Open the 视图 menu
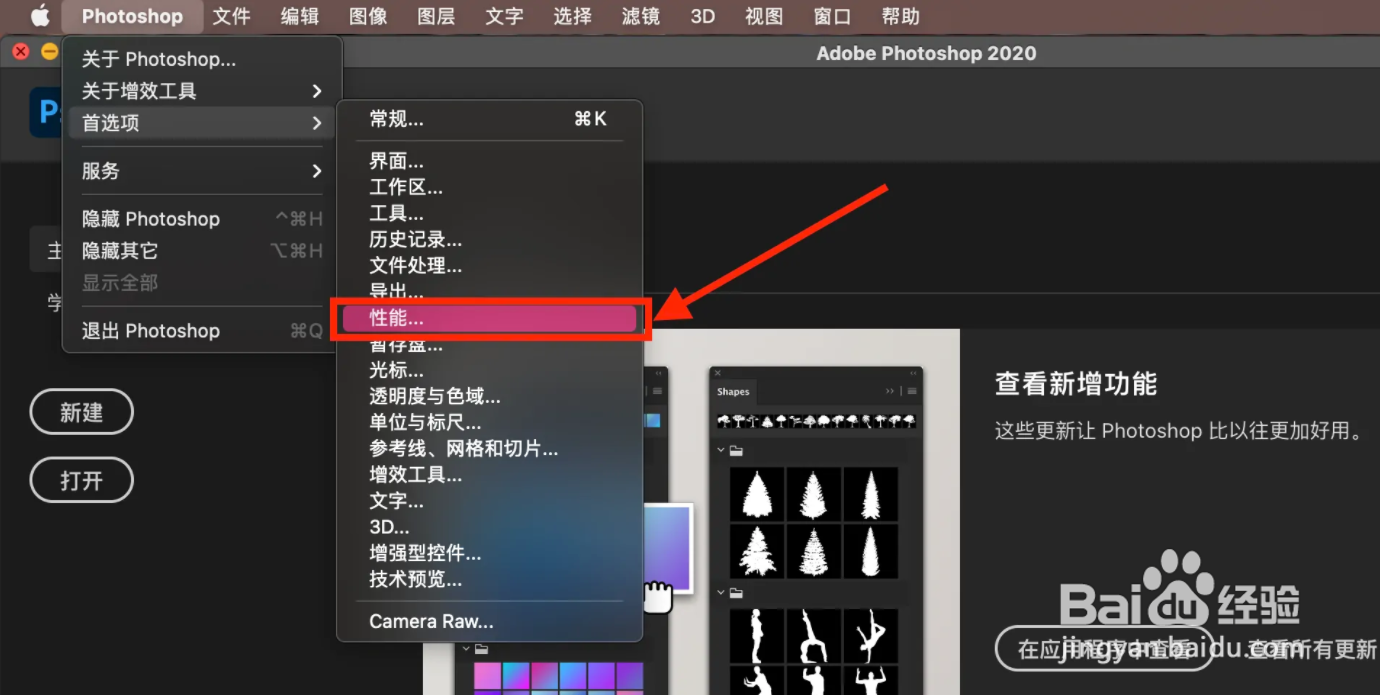 tap(764, 16)
